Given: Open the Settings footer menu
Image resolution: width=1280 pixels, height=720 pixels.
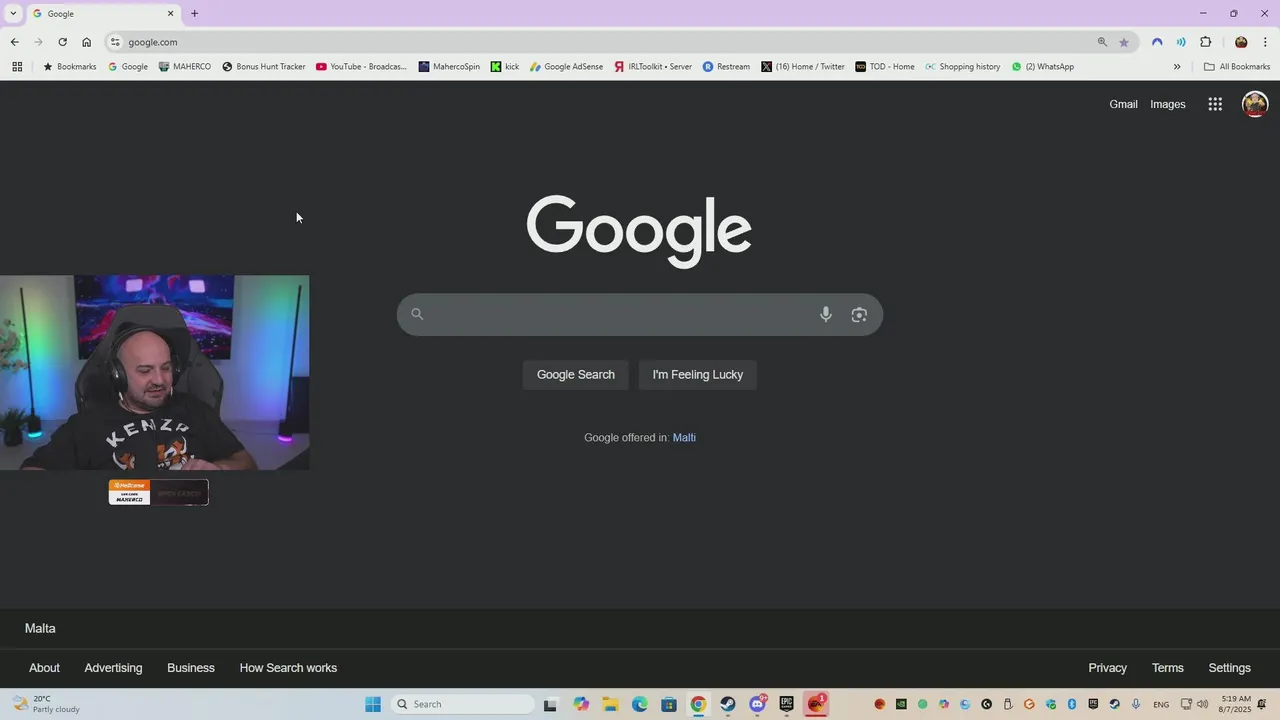Looking at the screenshot, I should [1229, 668].
